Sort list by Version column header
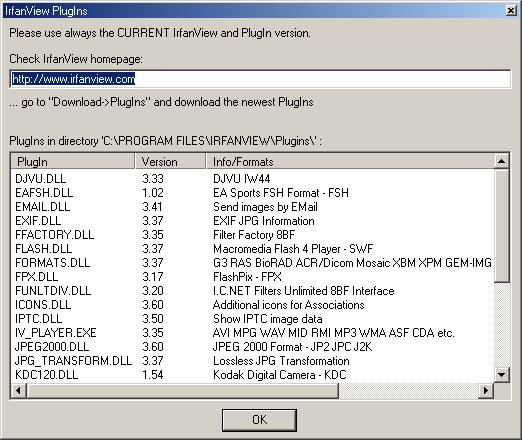 (170, 162)
